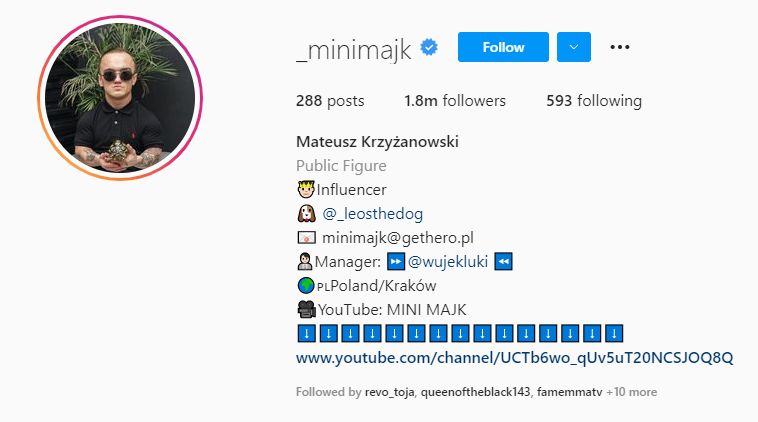Viewport: 758px width, 422px height.
Task: Open follower revo_toja's profile
Action: point(389,392)
